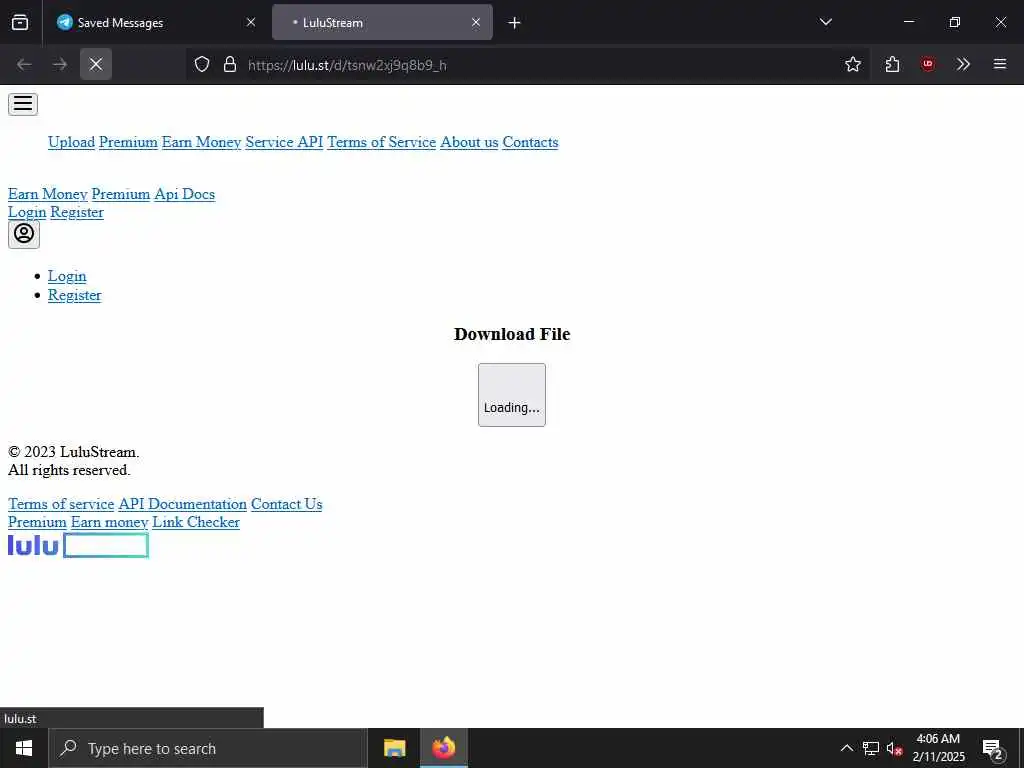Open the Upload link

click(71, 142)
